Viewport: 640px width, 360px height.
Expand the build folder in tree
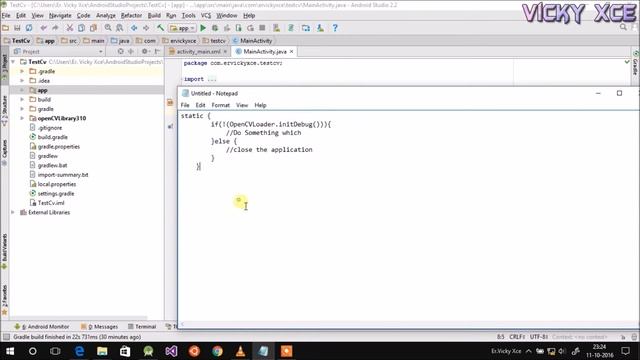tap(22, 100)
